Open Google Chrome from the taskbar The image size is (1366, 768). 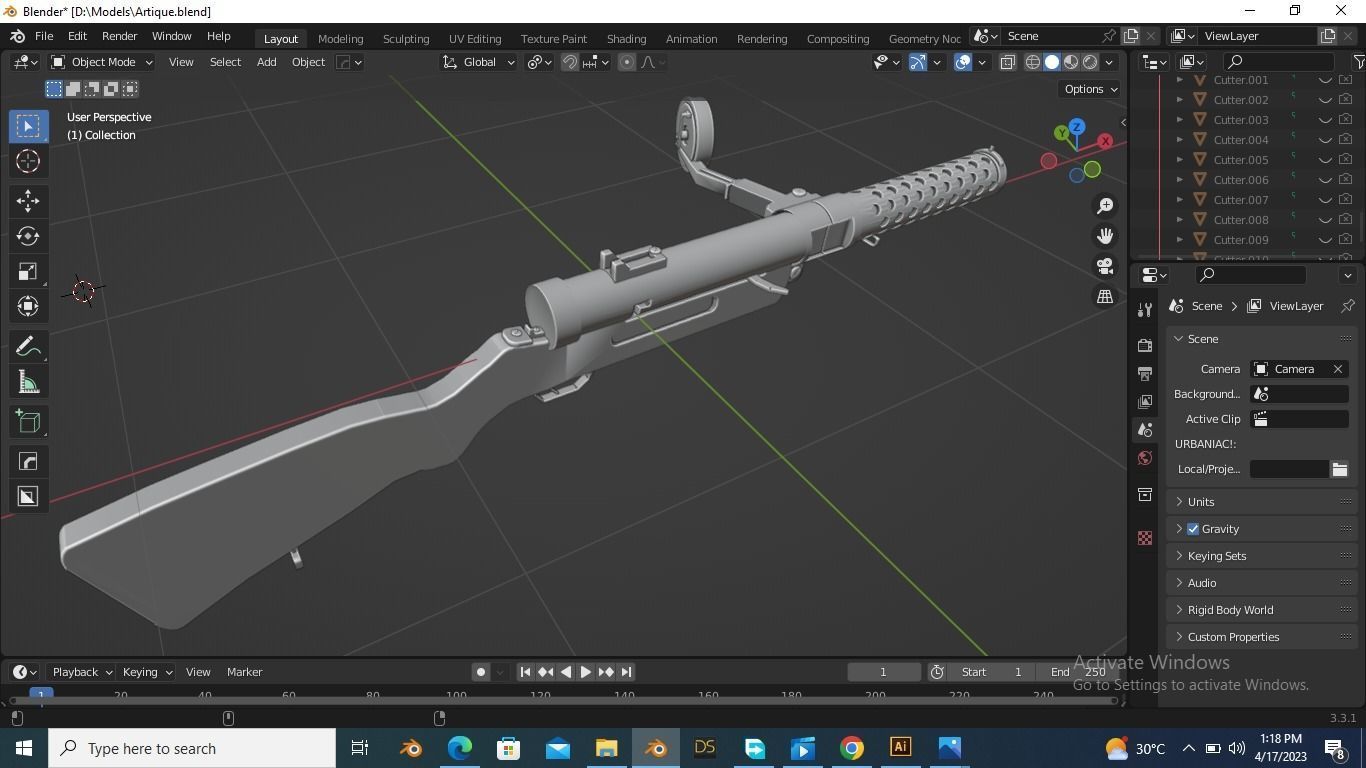tap(852, 748)
